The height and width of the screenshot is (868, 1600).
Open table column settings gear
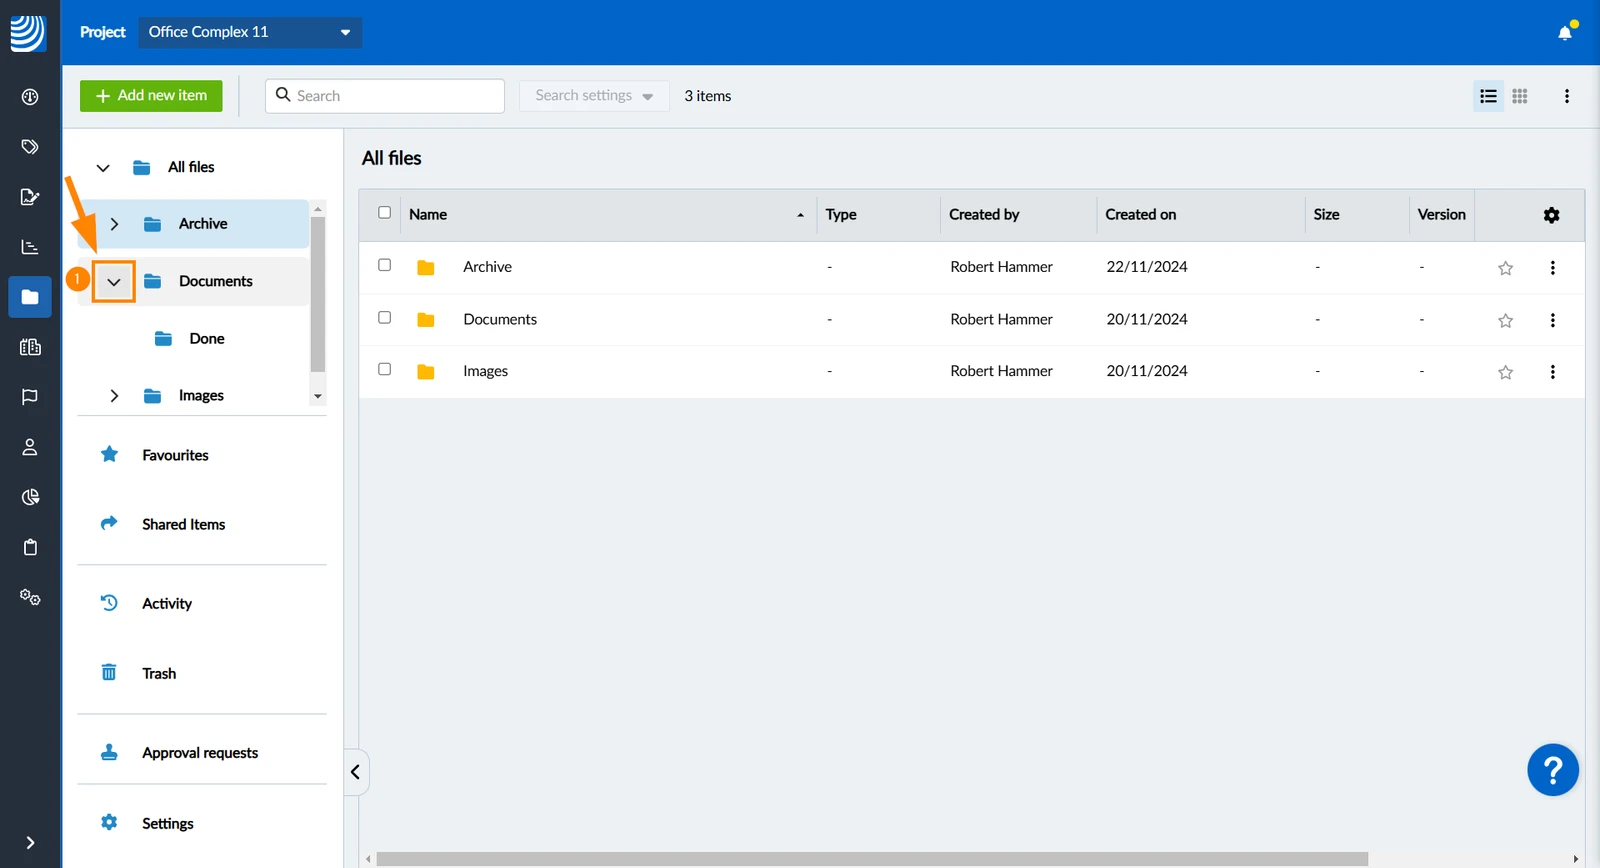pyautogui.click(x=1551, y=215)
